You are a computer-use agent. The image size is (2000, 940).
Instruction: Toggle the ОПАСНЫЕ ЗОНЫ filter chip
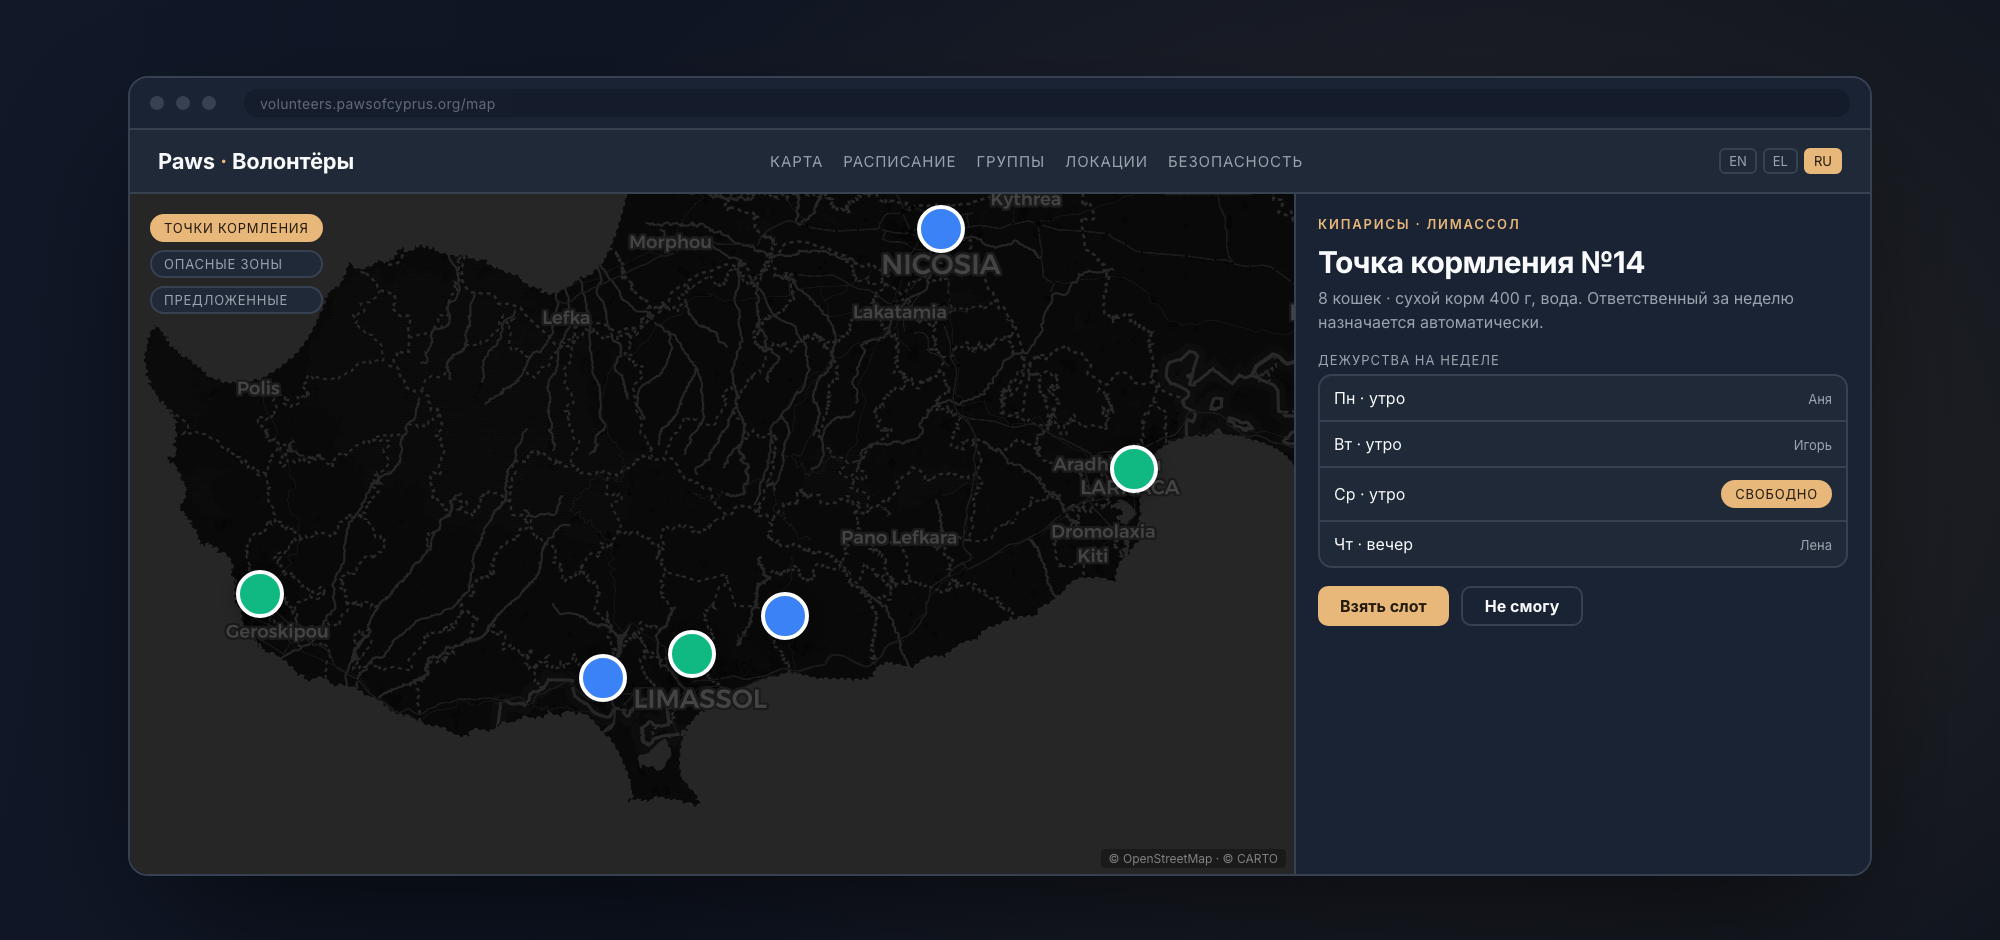(236, 264)
